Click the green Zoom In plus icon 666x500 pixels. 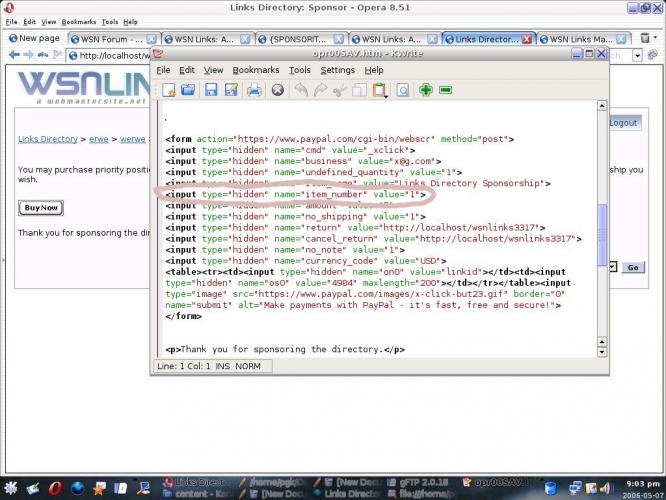pyautogui.click(x=426, y=90)
